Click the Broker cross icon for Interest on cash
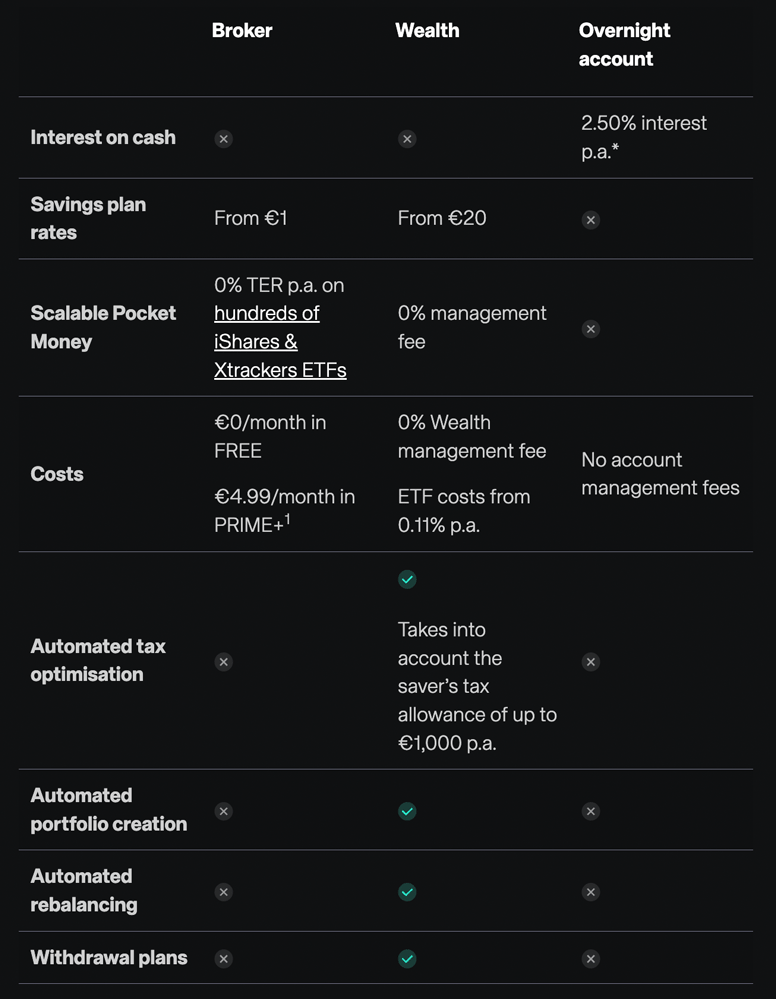 (x=224, y=139)
